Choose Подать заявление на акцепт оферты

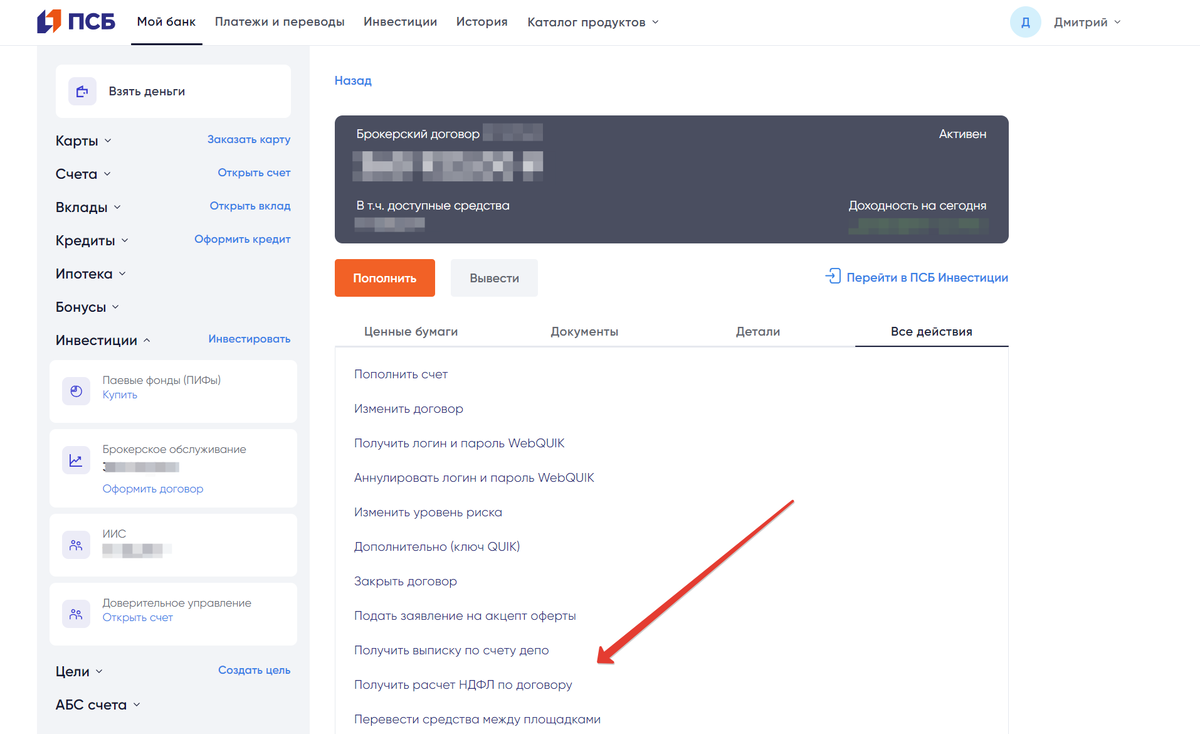pyautogui.click(x=465, y=615)
